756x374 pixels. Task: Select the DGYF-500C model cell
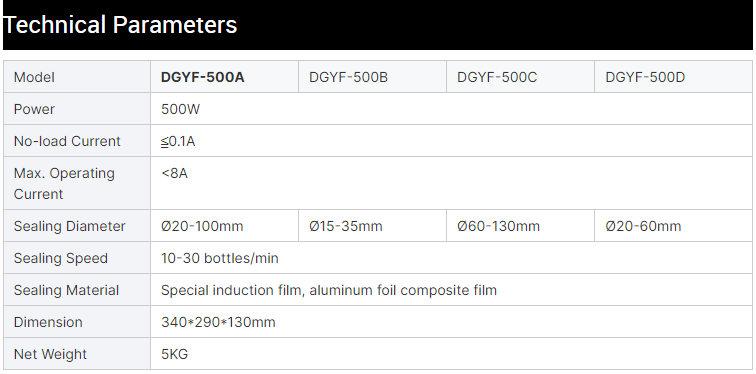pos(520,77)
